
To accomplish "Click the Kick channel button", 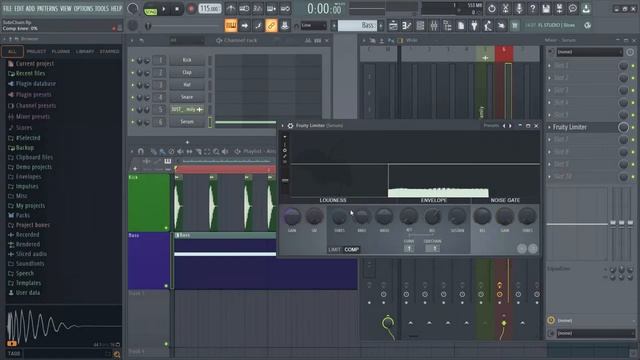I will [187, 60].
